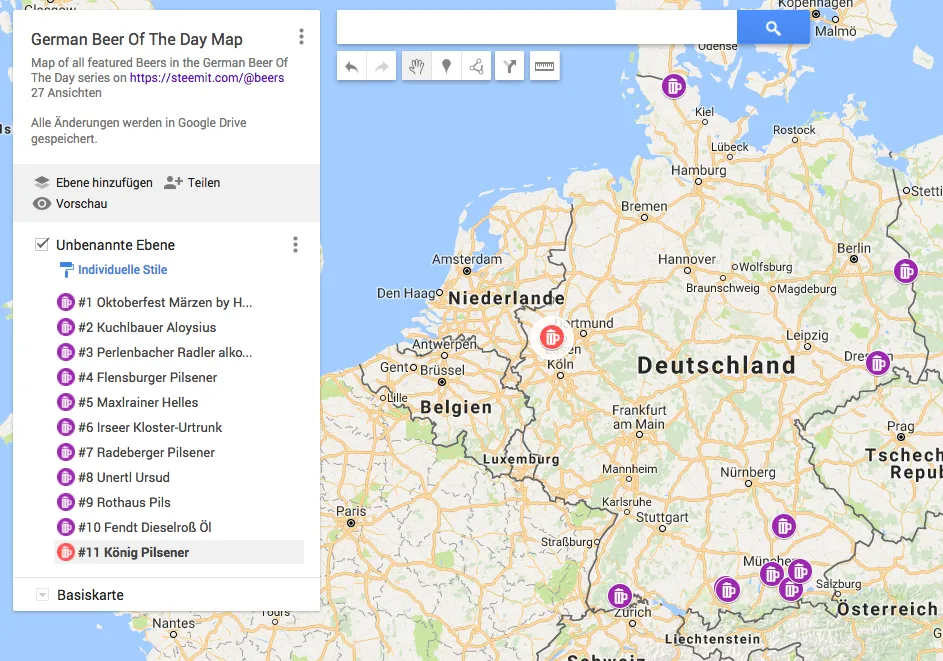Click Ebene hinzufügen to add layer
The width and height of the screenshot is (943, 661).
pos(93,182)
